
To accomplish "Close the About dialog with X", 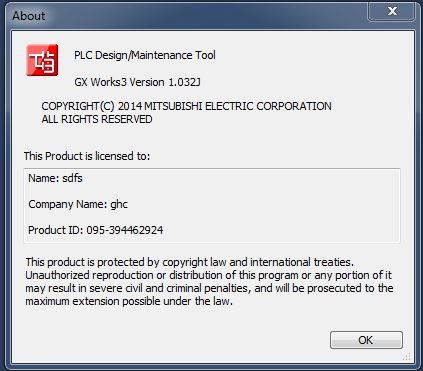I will click(x=392, y=12).
